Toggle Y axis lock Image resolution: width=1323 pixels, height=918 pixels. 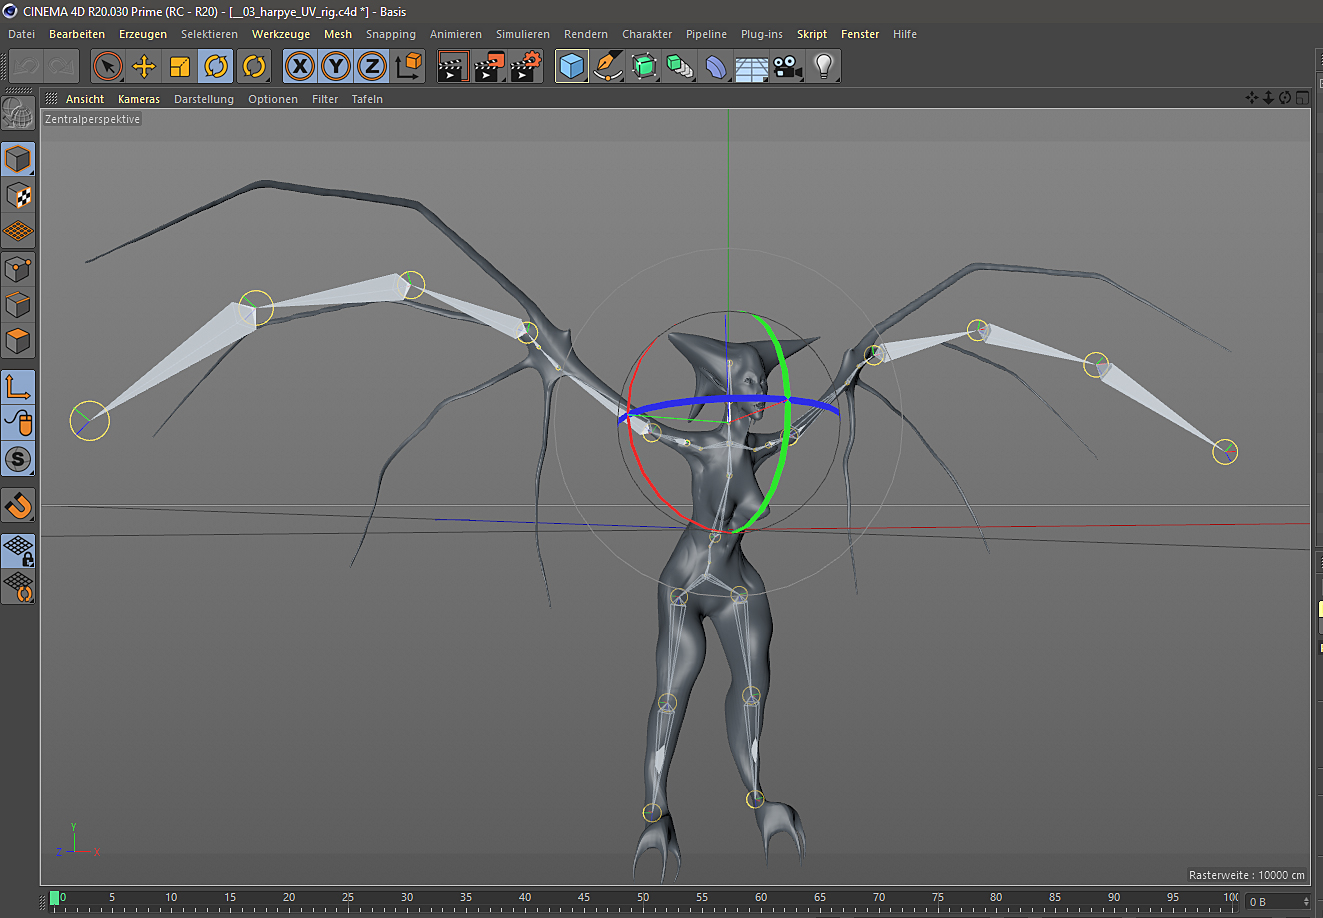(x=336, y=67)
